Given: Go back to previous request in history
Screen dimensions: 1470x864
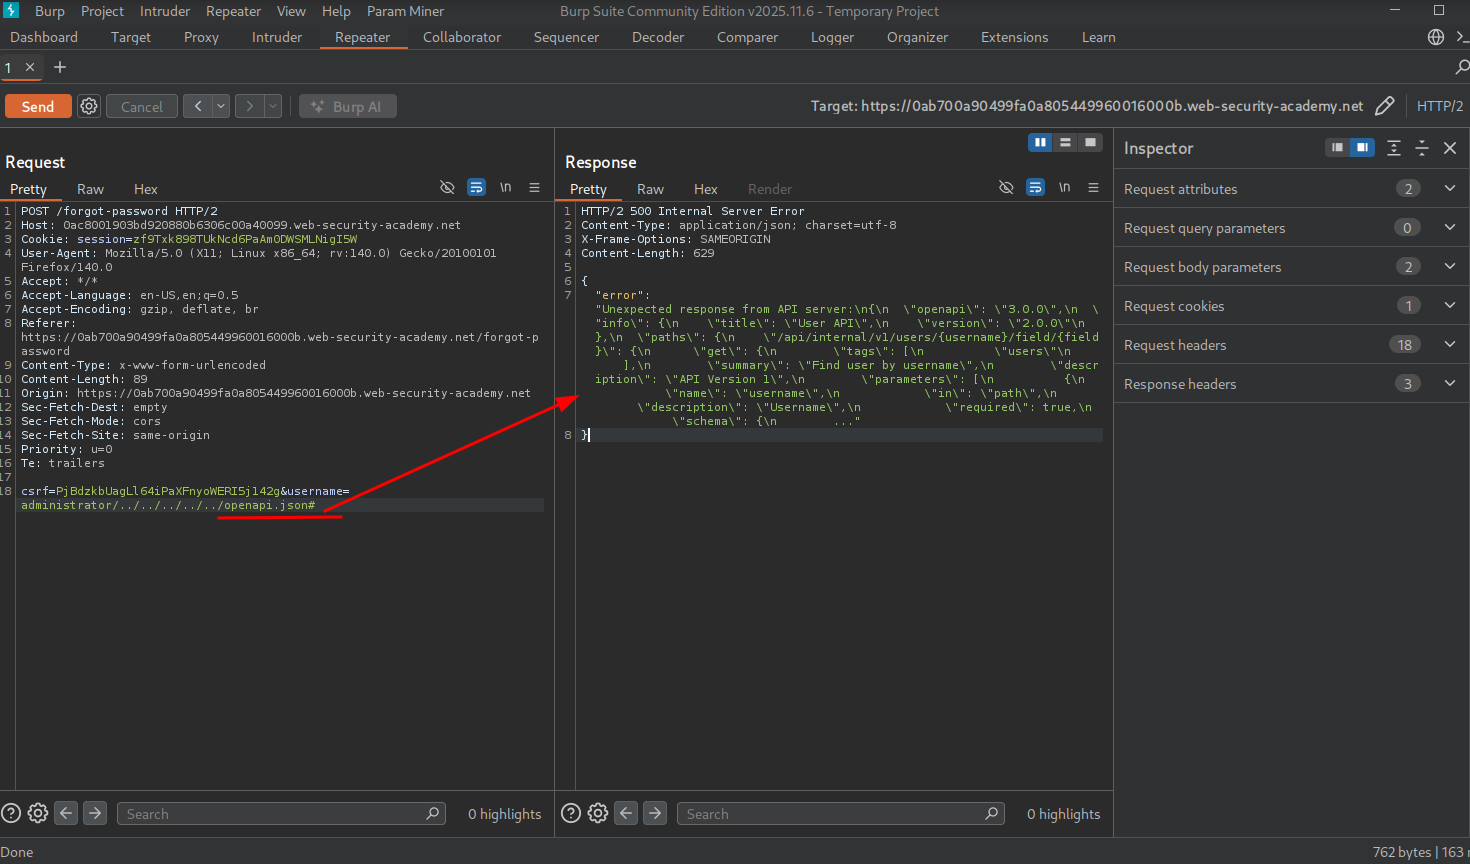Looking at the screenshot, I should (x=198, y=106).
